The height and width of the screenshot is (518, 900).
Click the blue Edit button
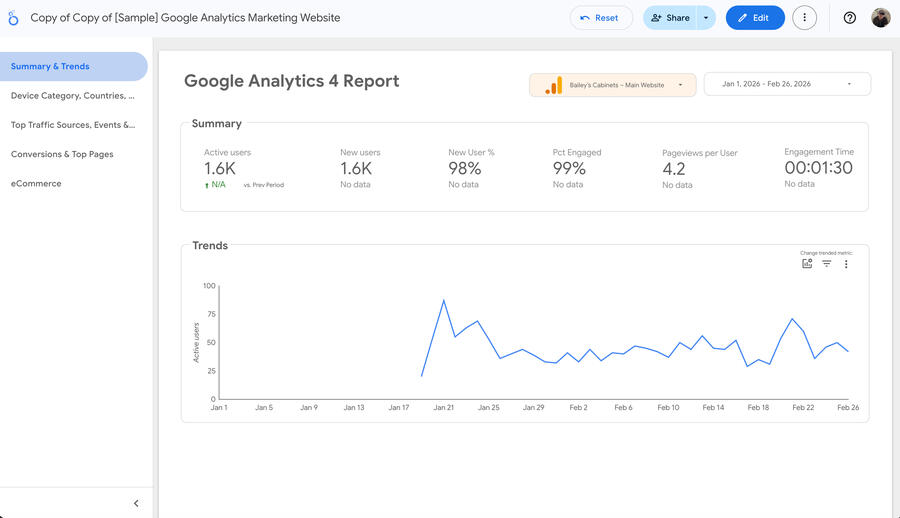(755, 18)
